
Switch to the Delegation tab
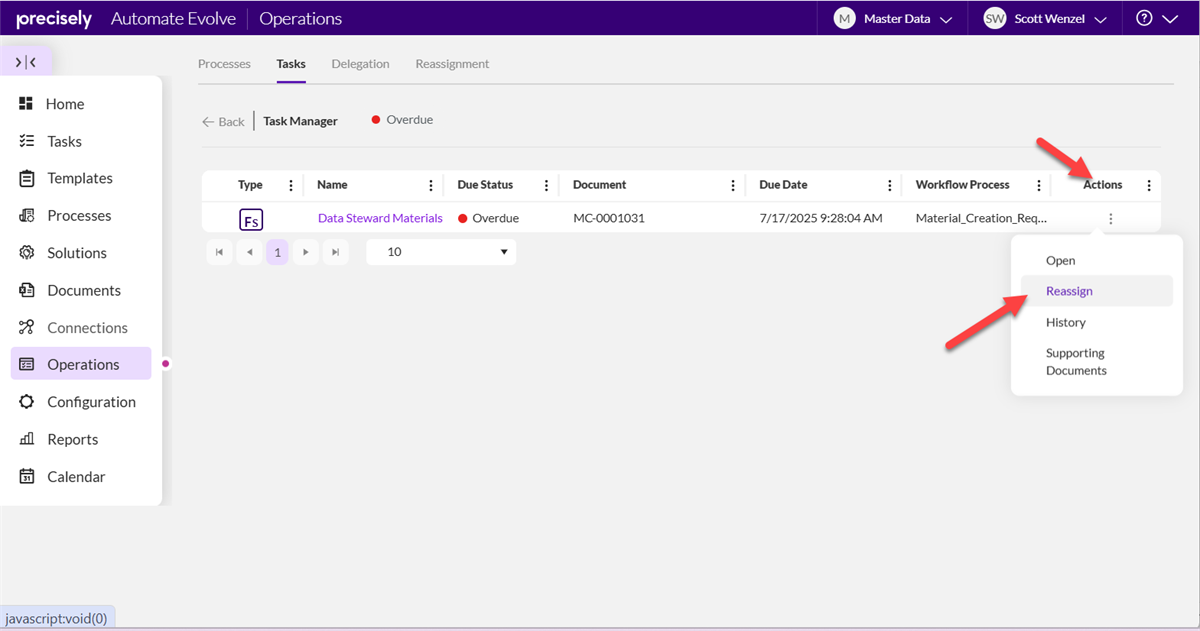(x=360, y=64)
